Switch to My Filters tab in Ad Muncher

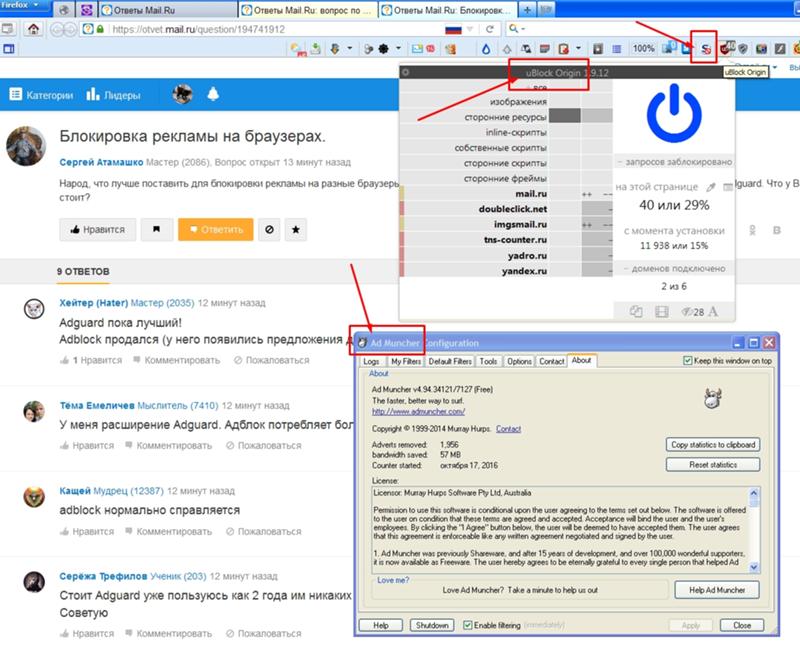[x=406, y=361]
